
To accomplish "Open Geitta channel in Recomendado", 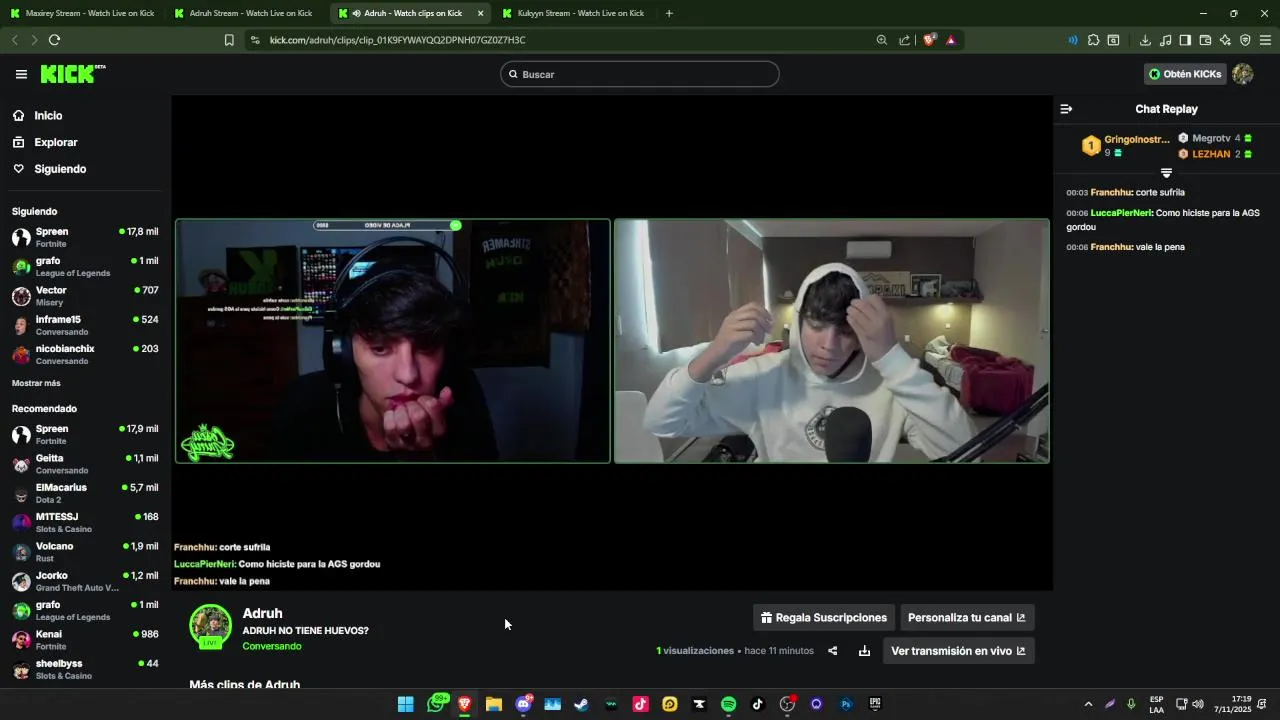I will coord(85,464).
